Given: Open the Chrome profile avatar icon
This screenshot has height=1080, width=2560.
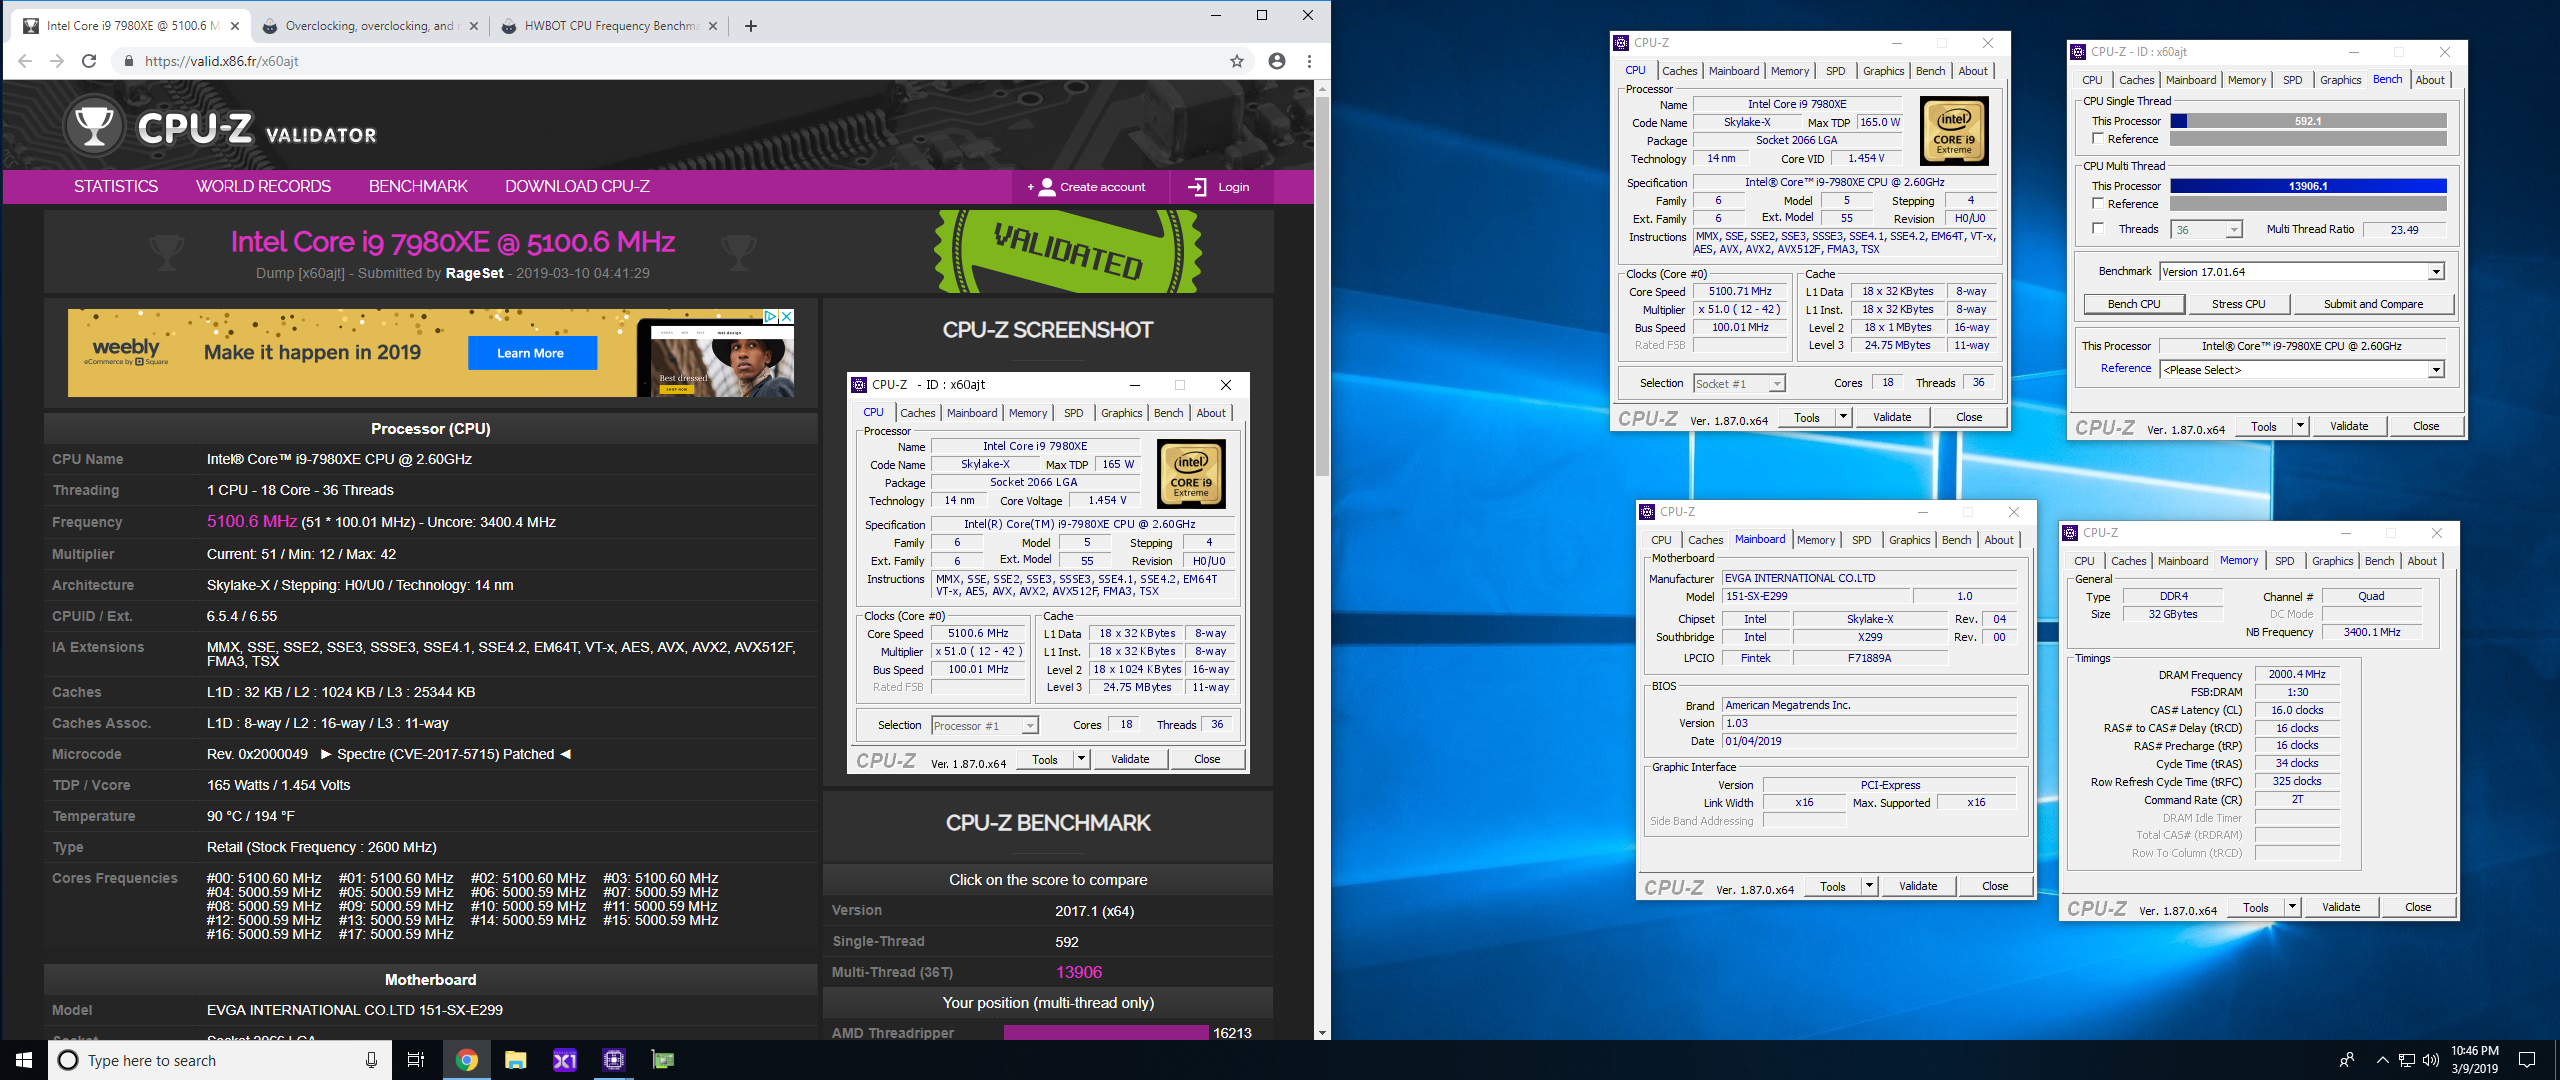Looking at the screenshot, I should click(x=1277, y=61).
